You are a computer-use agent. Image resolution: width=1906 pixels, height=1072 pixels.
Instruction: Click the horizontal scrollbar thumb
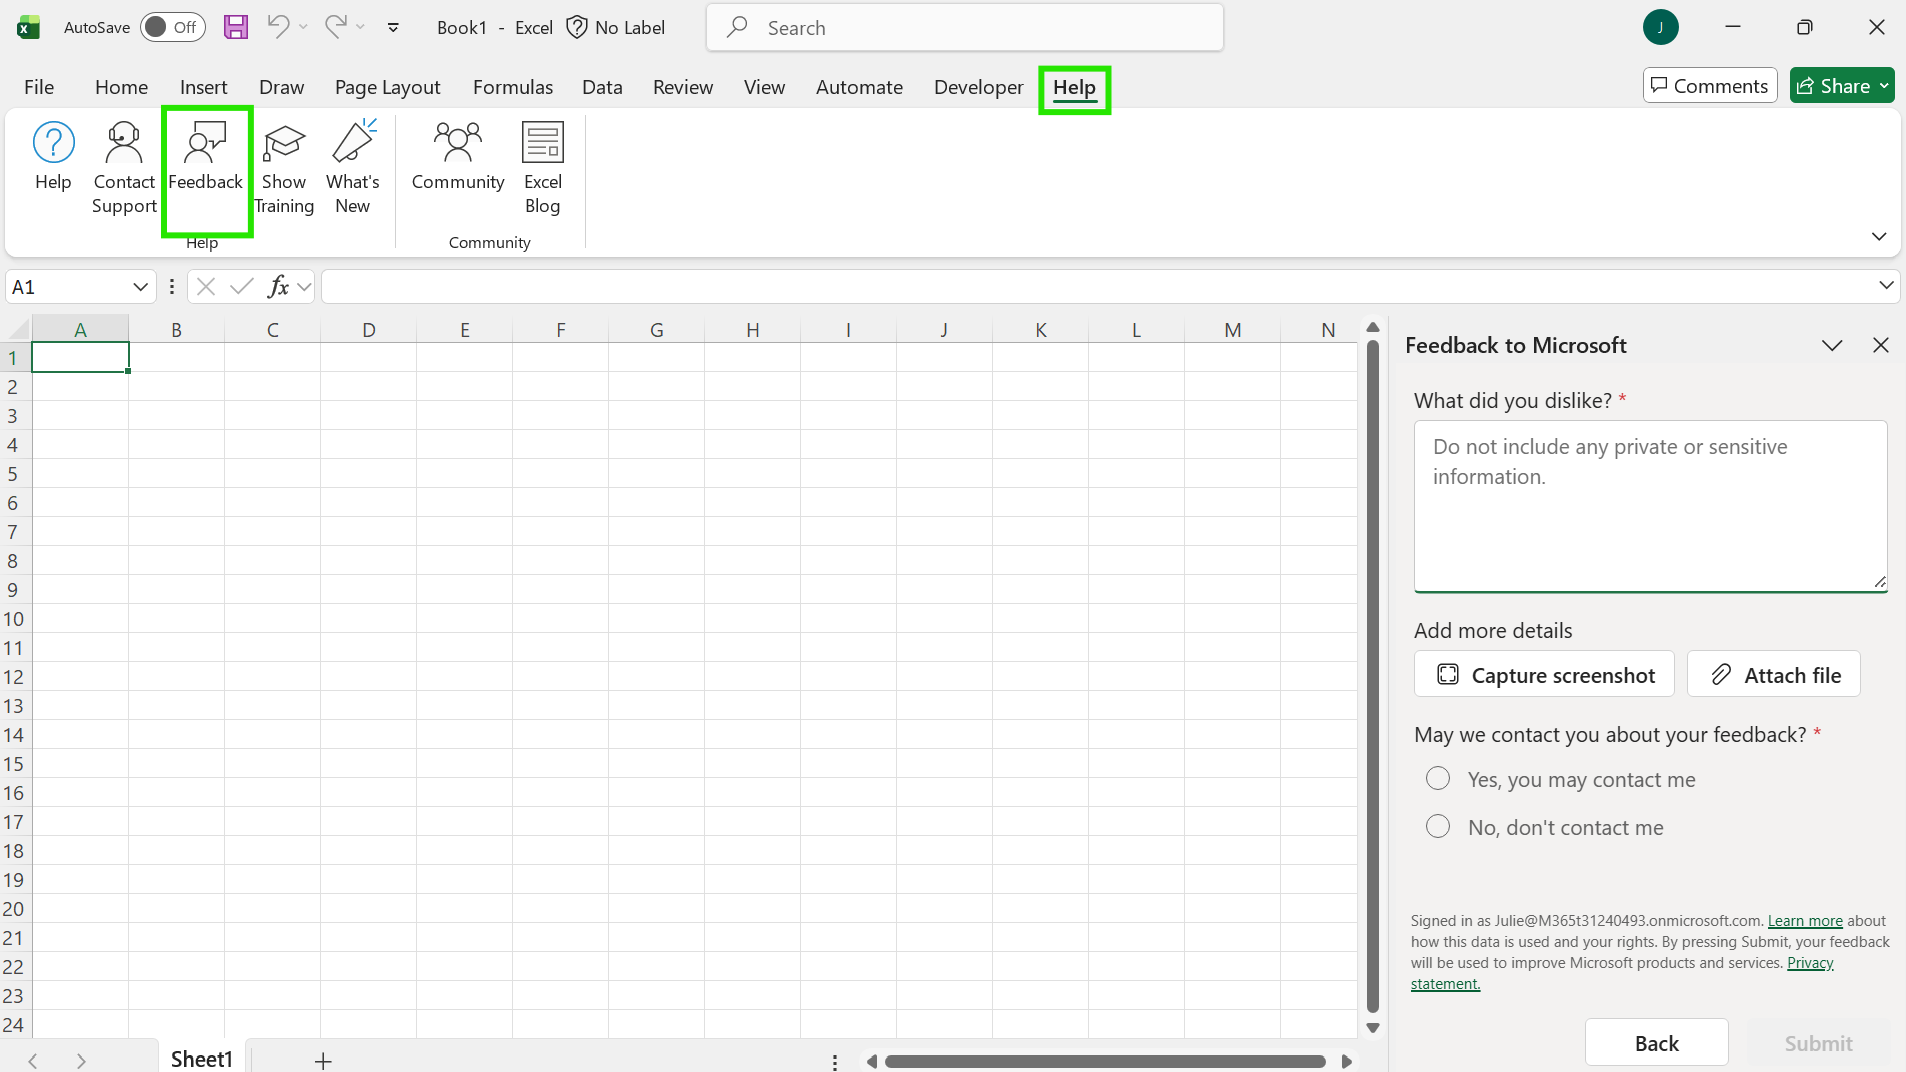[x=1105, y=1061]
